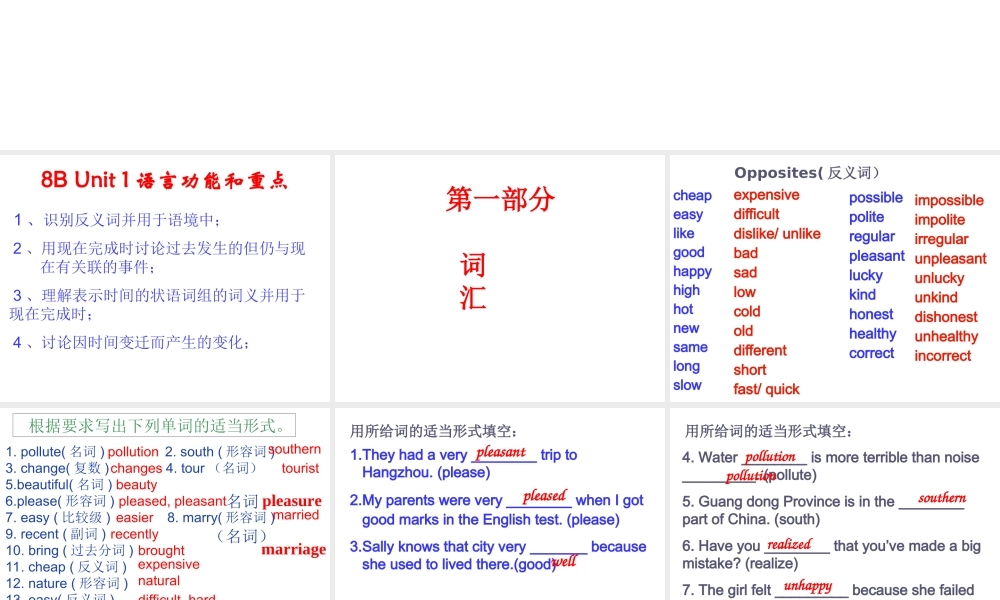Click the blue word 'hot'
Viewport: 1000px width, 600px height.
[x=683, y=309]
